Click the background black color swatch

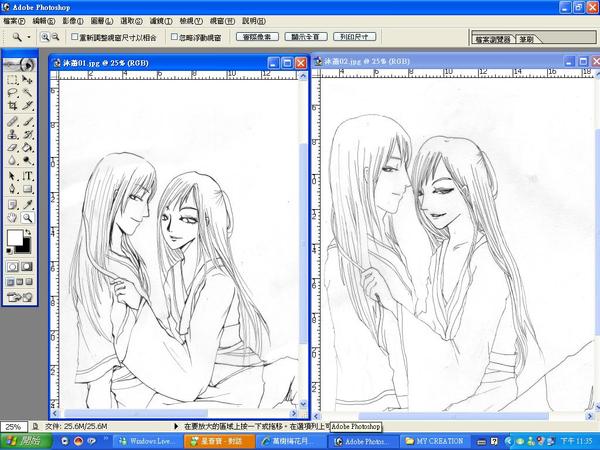pyautogui.click(x=25, y=247)
